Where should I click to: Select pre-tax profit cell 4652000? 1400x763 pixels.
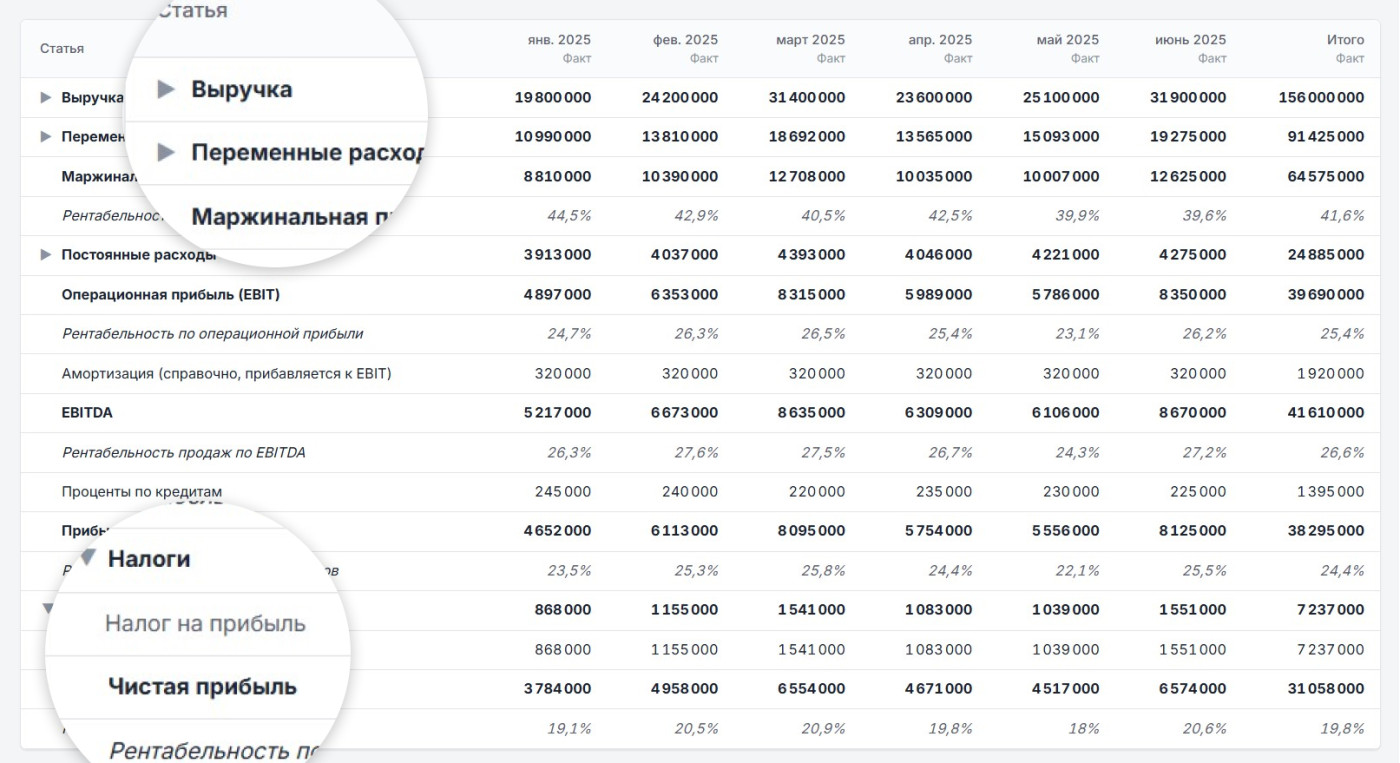(x=557, y=531)
